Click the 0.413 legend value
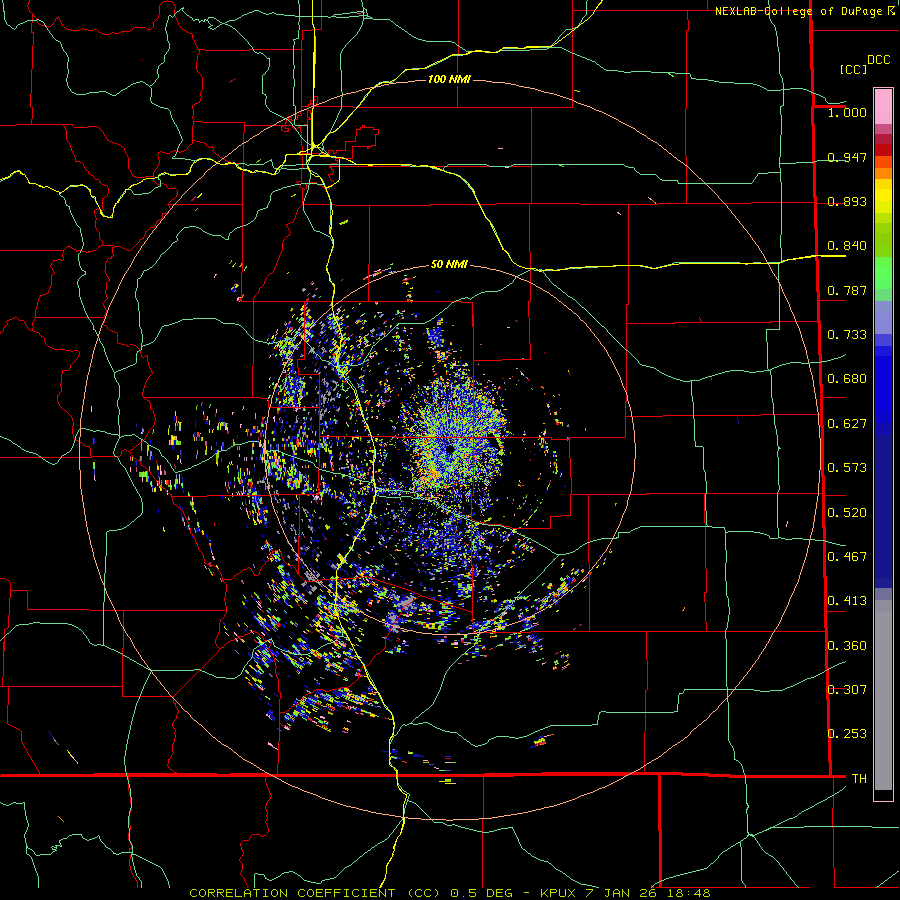The width and height of the screenshot is (900, 900). (847, 601)
